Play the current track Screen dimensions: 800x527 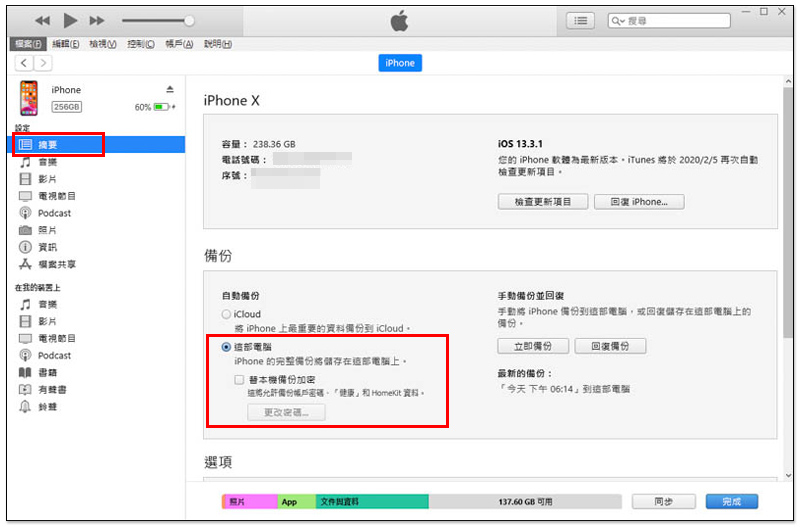[x=70, y=21]
